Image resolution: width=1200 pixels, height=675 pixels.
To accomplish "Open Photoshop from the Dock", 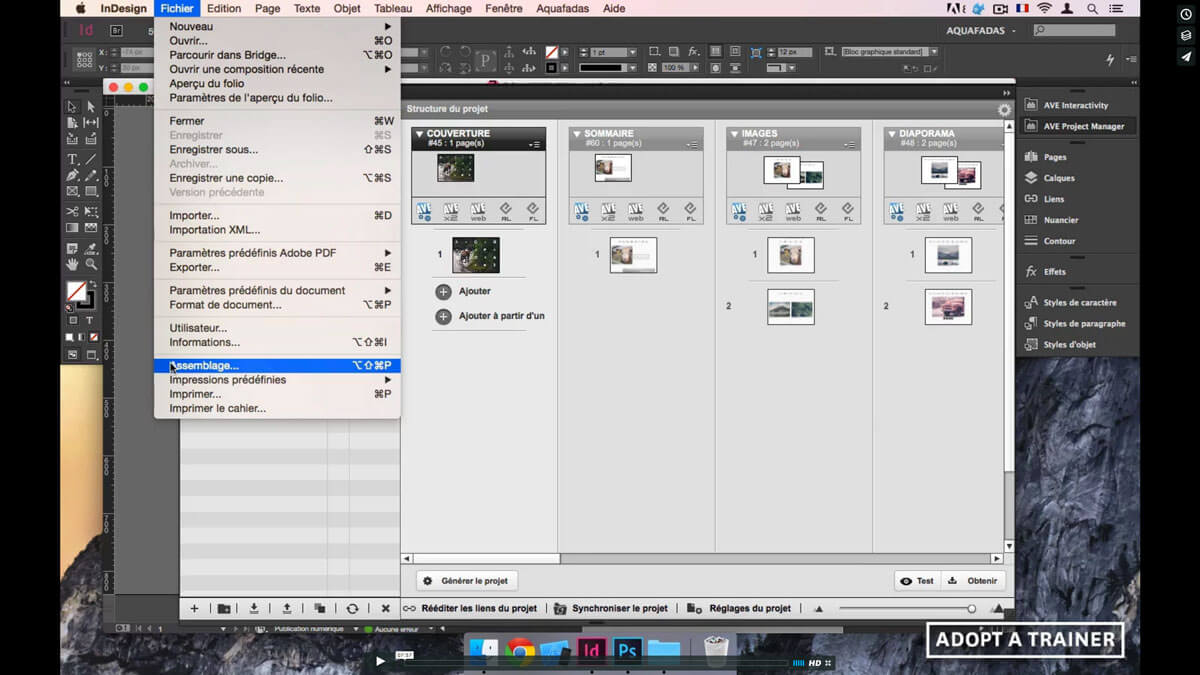I will click(627, 649).
